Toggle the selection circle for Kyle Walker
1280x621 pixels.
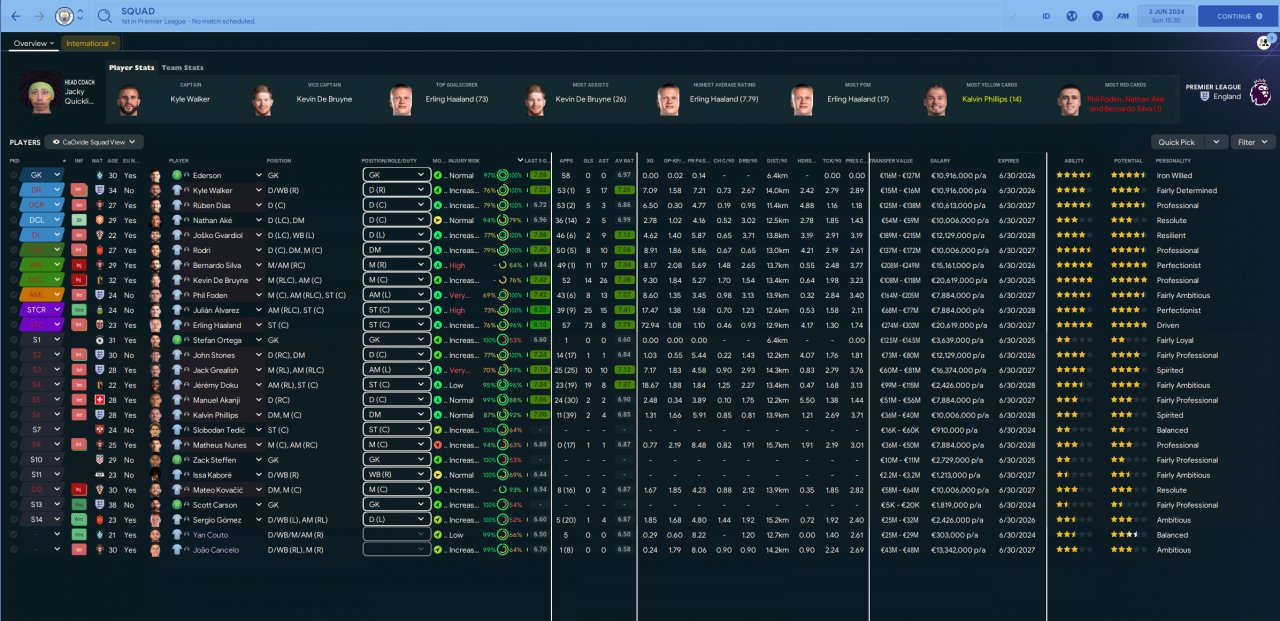[14, 190]
